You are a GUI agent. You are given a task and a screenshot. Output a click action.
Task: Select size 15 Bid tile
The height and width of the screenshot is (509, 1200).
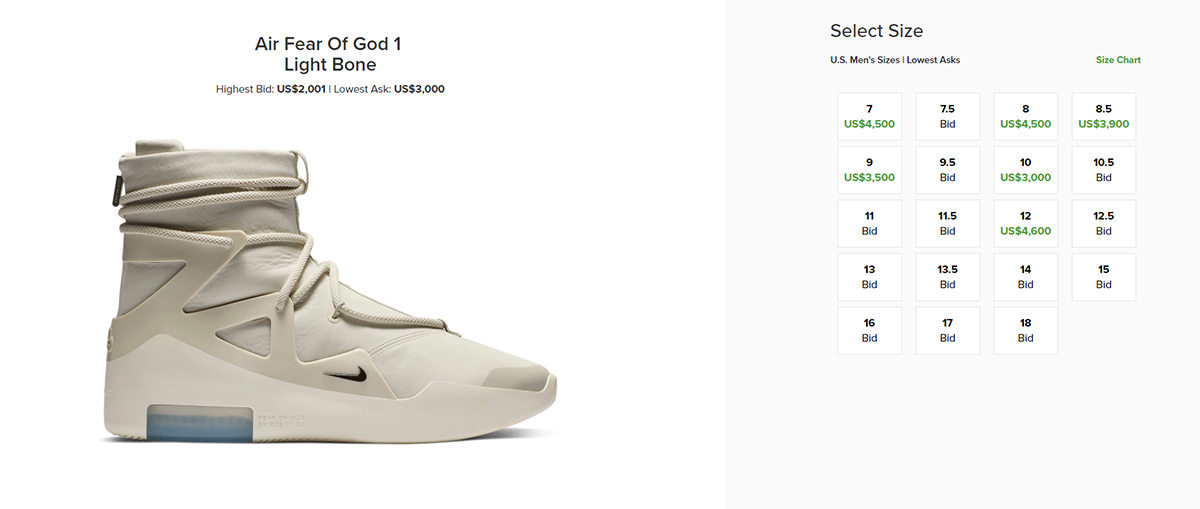point(1103,277)
